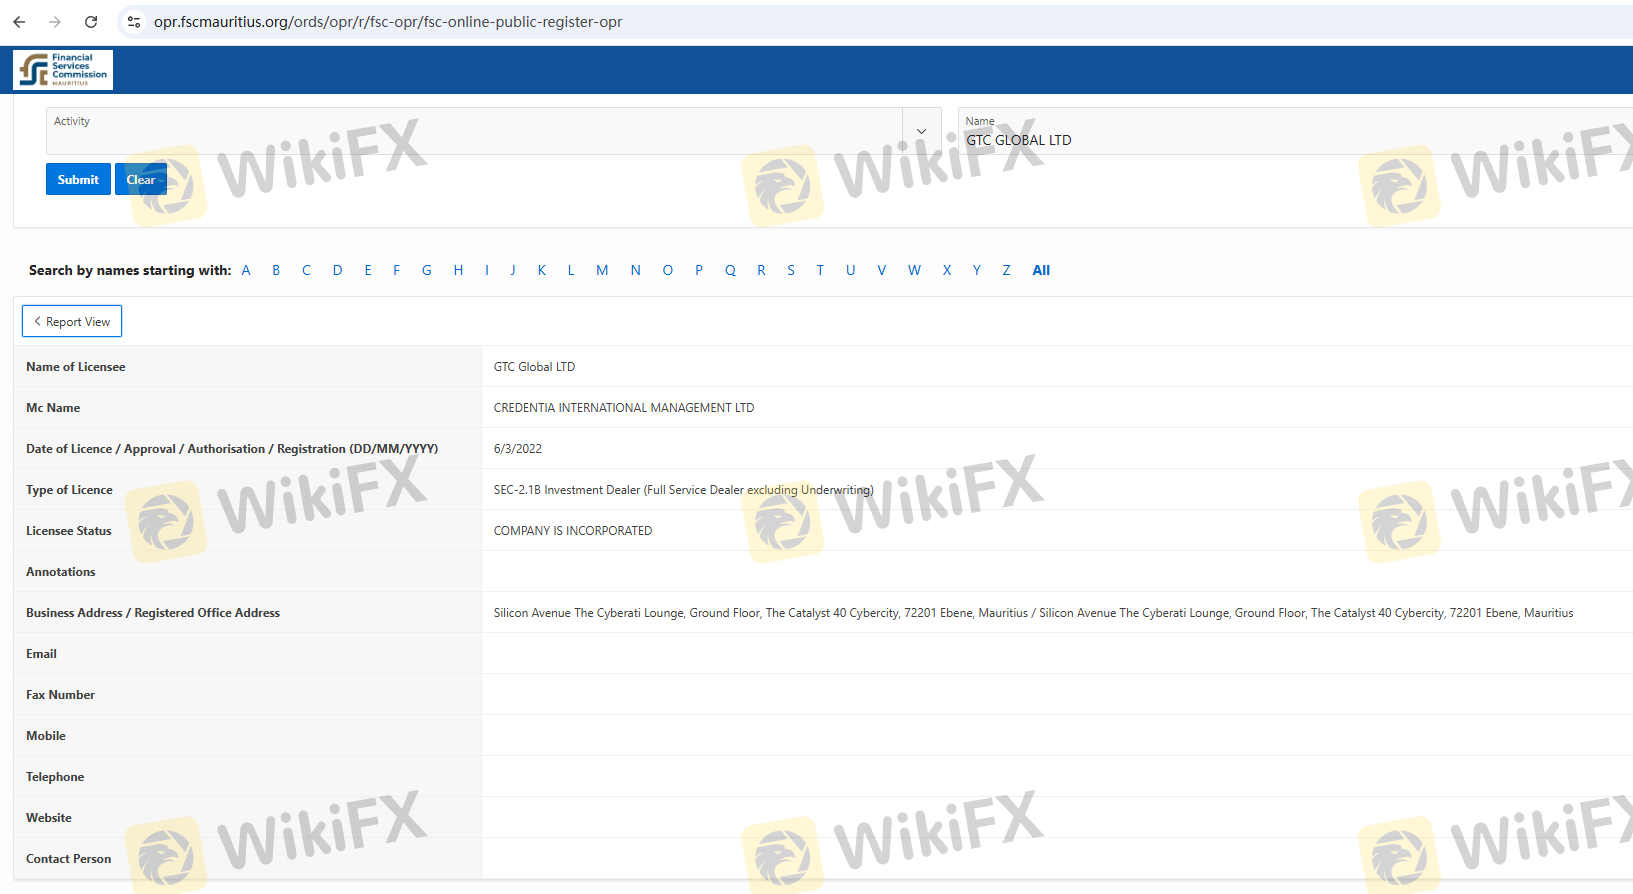Viewport: 1633px width, 894px height.
Task: Click the Financial Services Commission logo
Action: pyautogui.click(x=63, y=70)
